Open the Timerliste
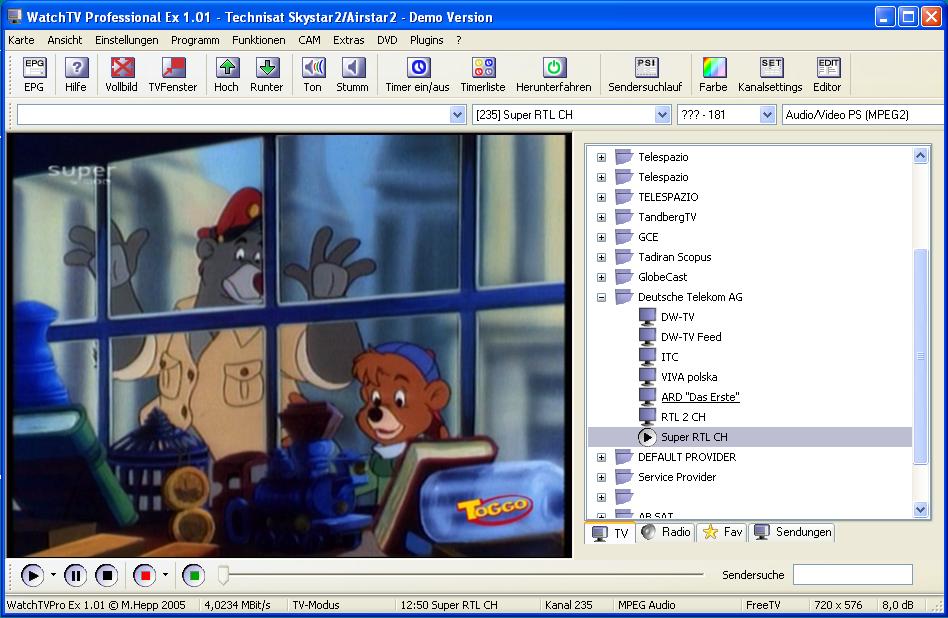Screen dimensions: 948x618 483,74
